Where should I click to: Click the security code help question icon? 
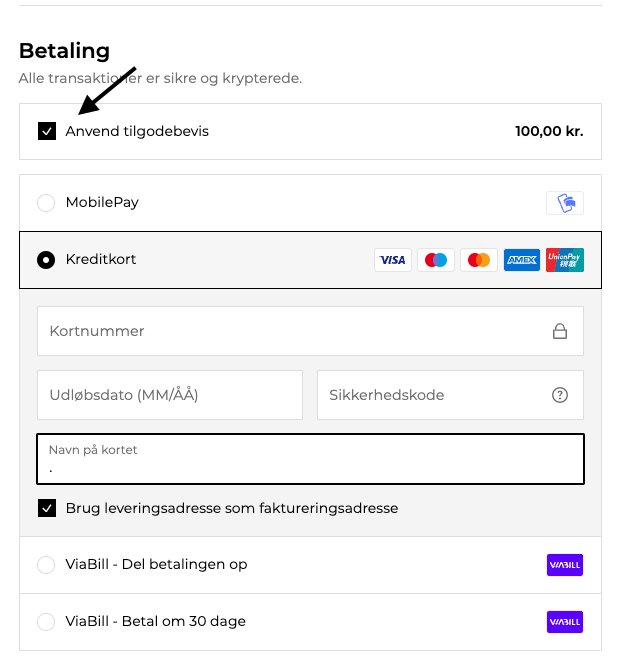(x=560, y=395)
